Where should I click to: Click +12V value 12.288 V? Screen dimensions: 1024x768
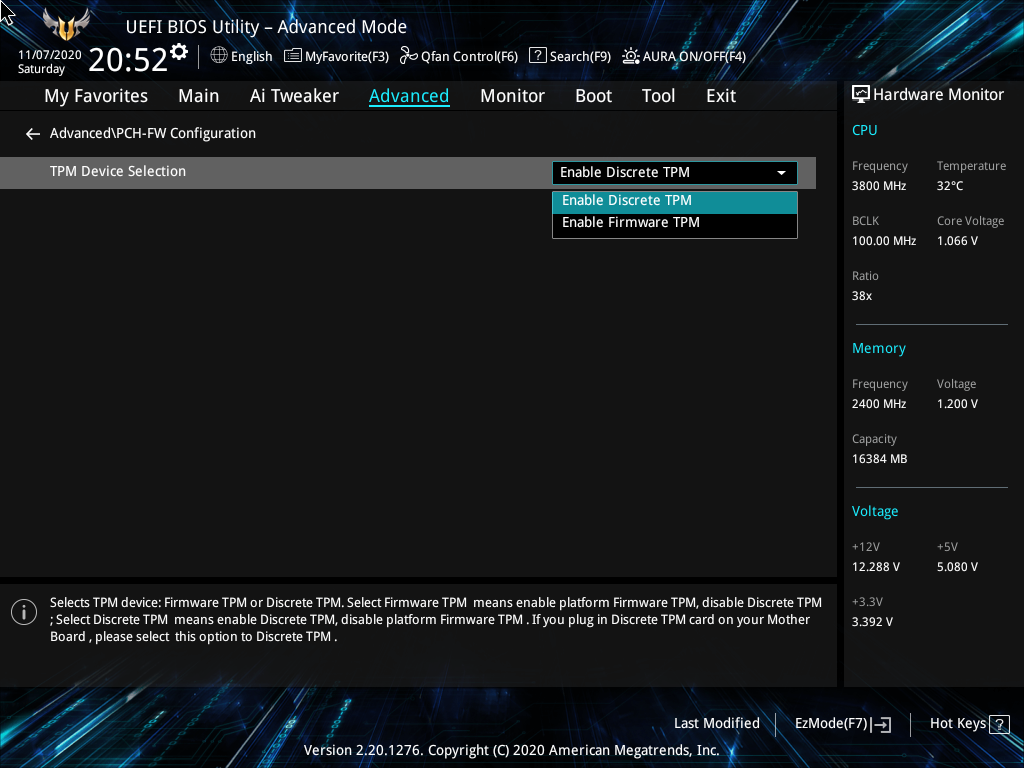point(876,567)
